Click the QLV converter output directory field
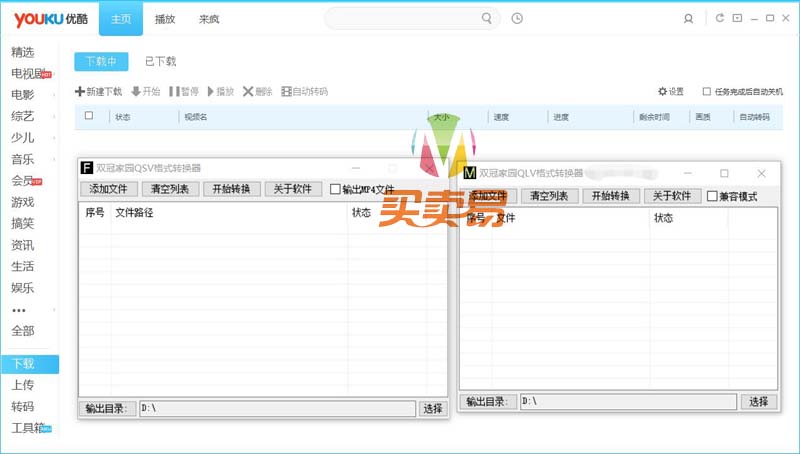 click(628, 401)
